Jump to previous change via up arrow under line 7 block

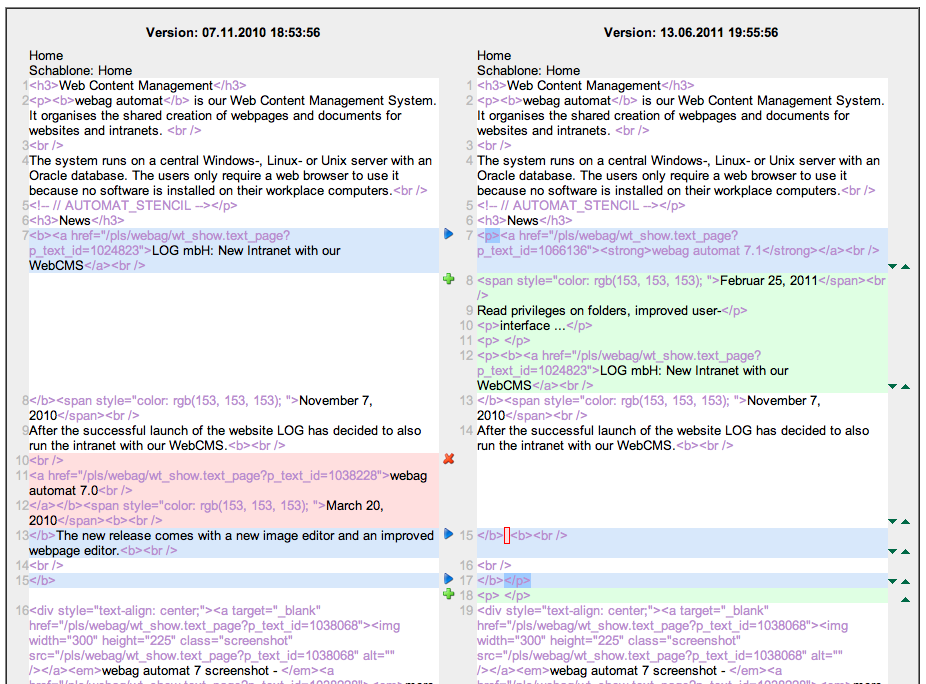pyautogui.click(x=905, y=267)
